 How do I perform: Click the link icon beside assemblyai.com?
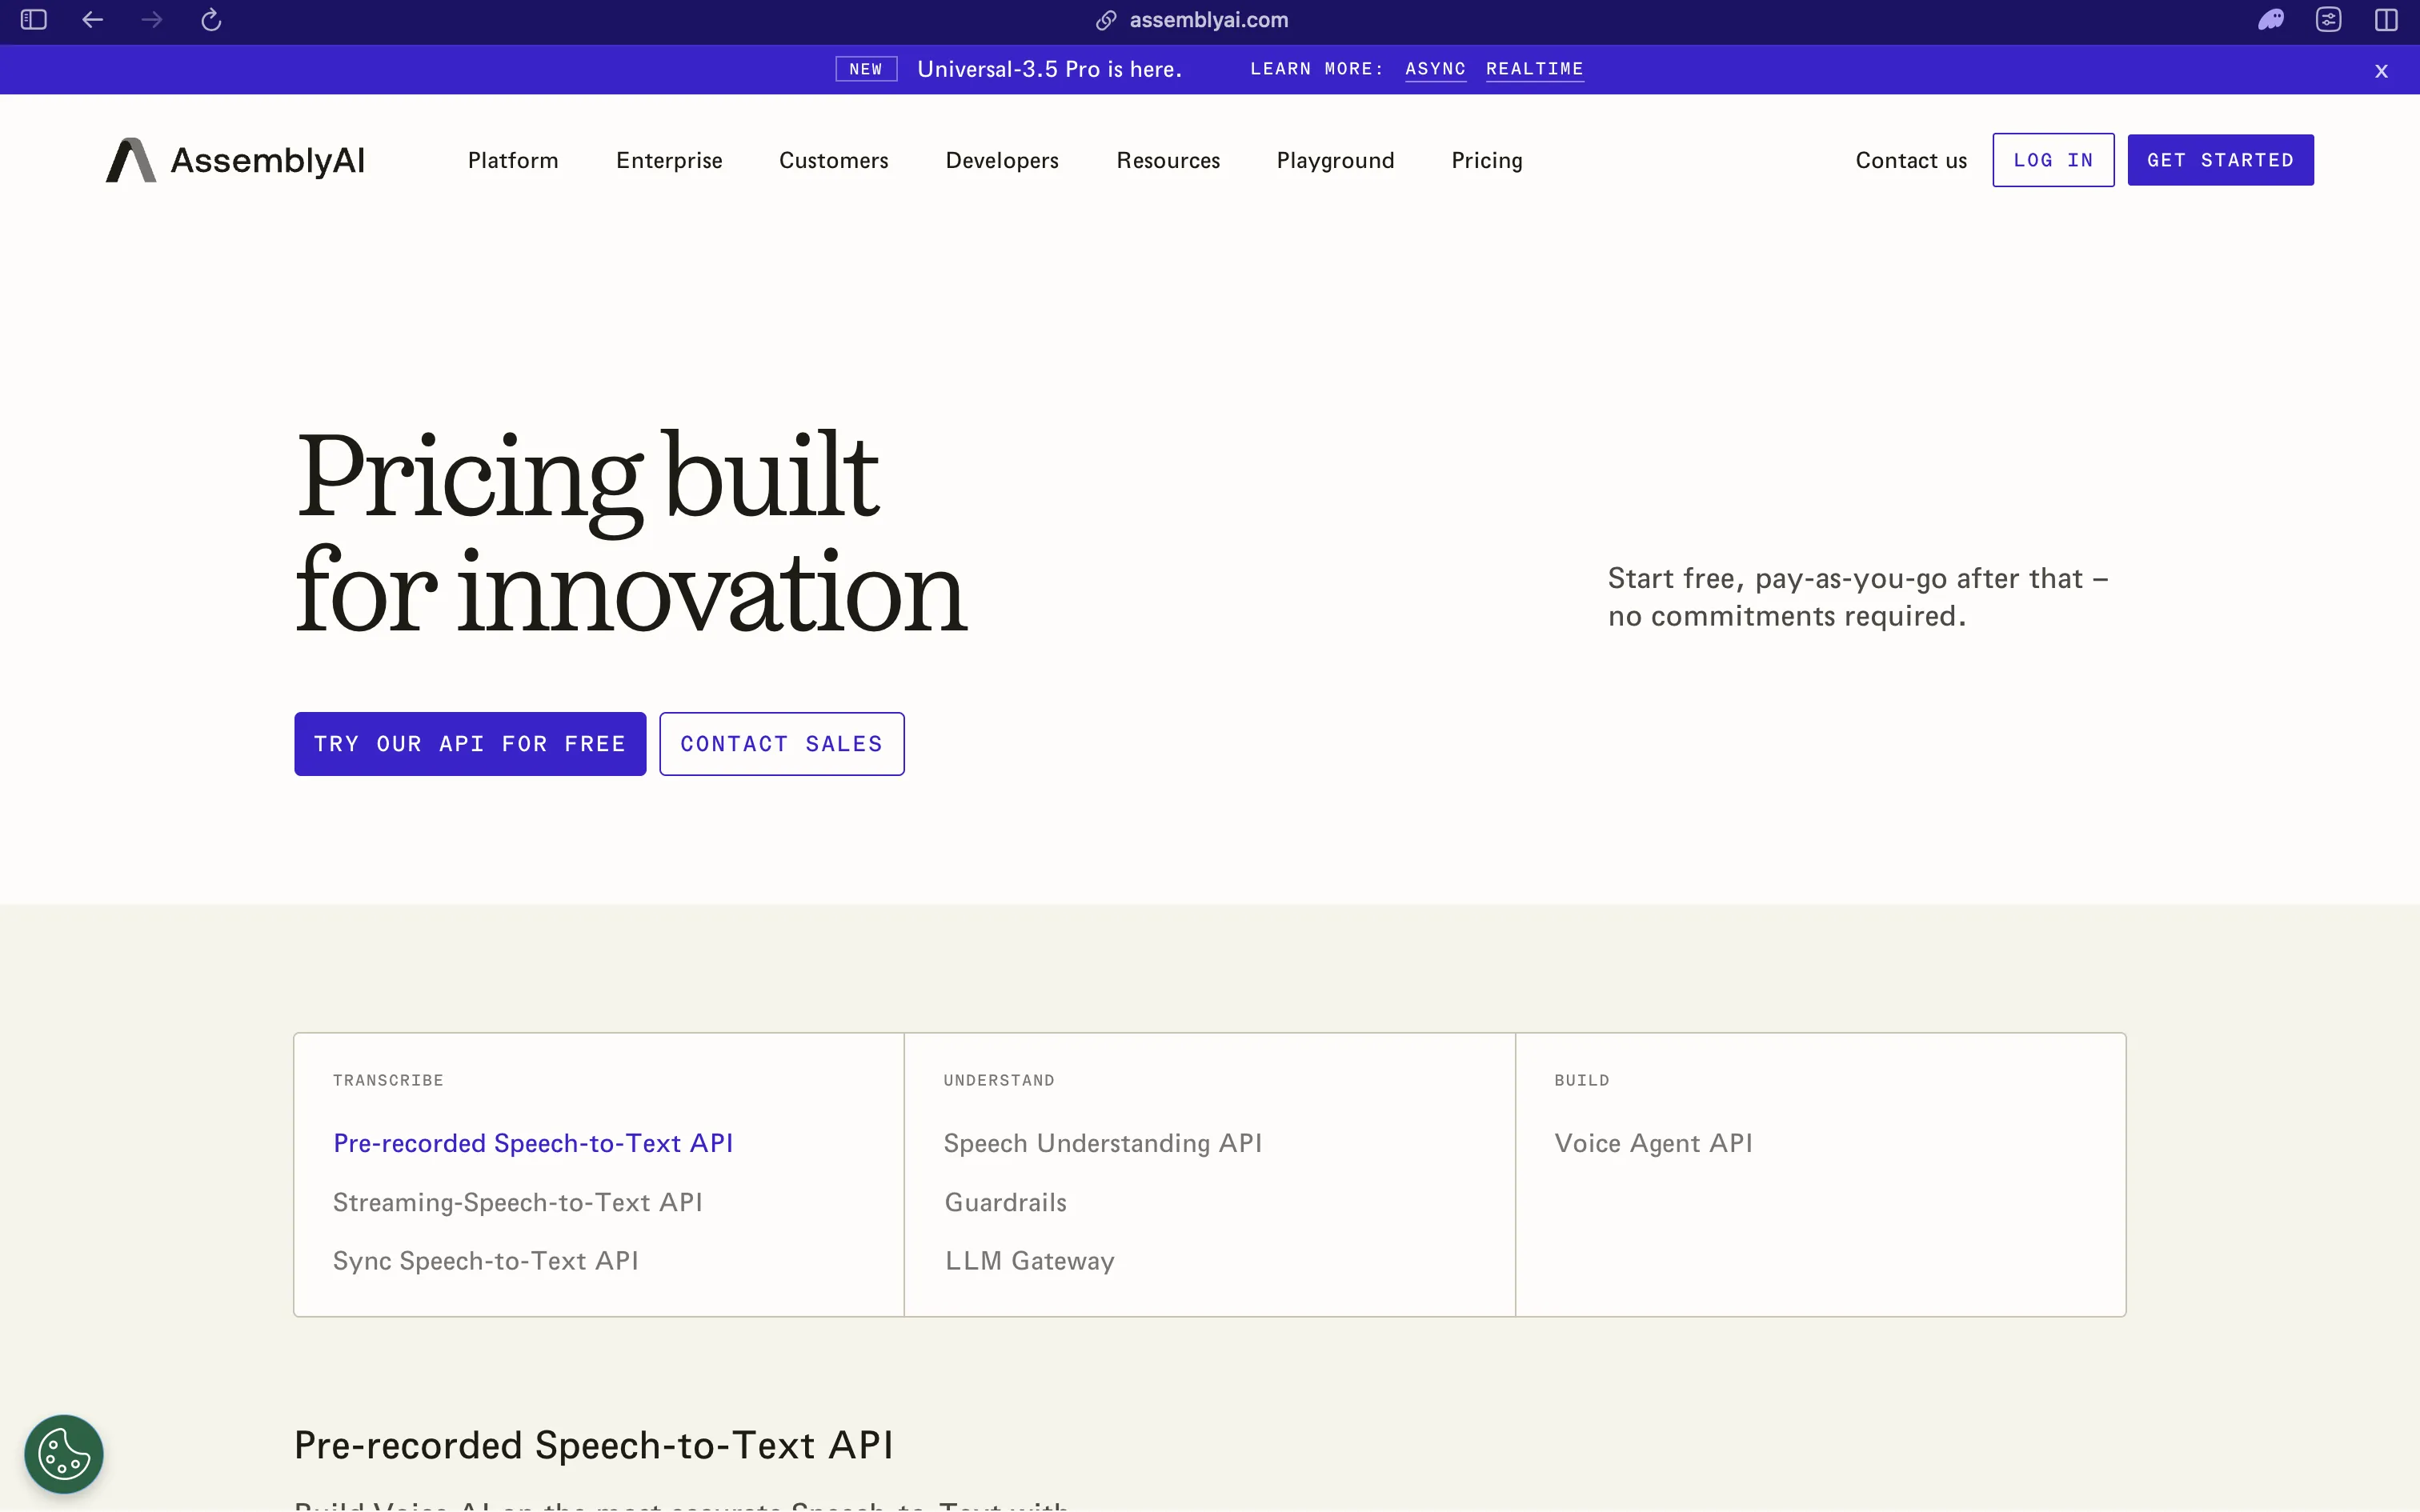point(1106,20)
